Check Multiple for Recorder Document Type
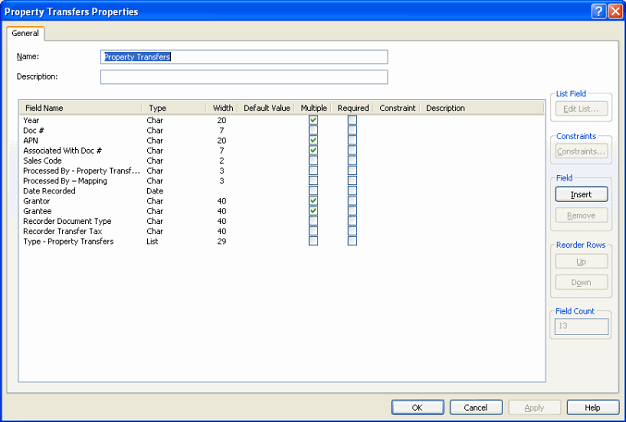 pos(313,221)
